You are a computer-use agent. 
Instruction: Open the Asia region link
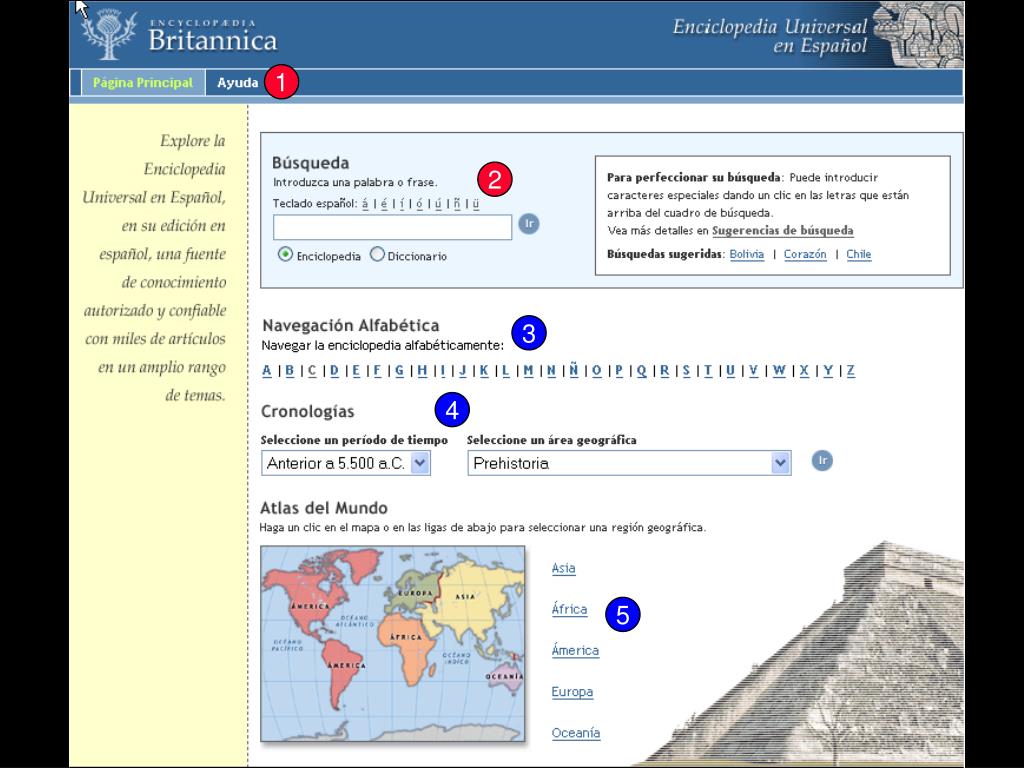[564, 568]
